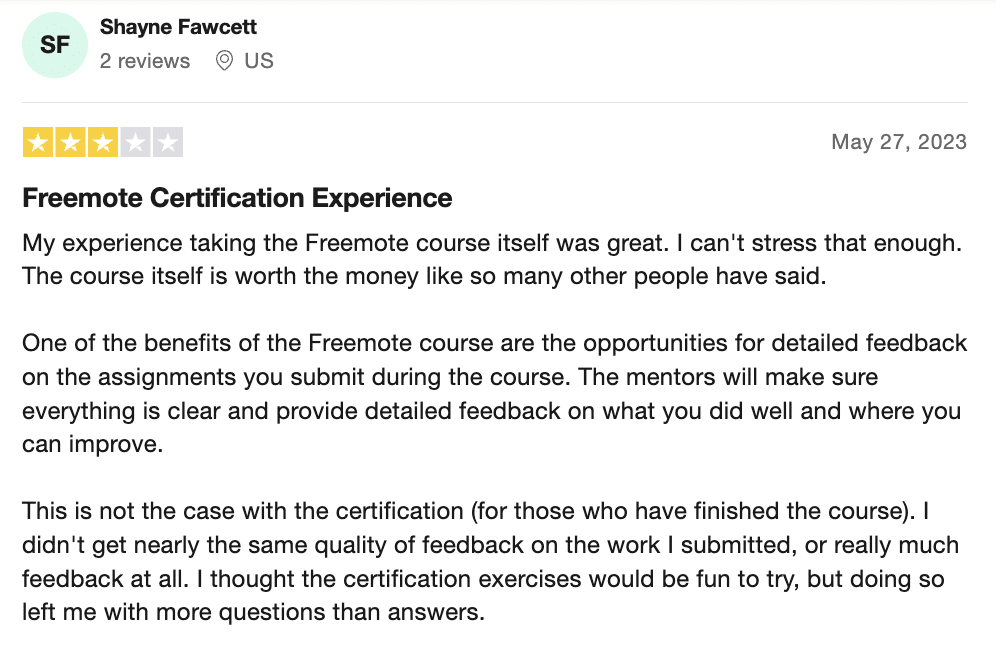Screen dimensions: 996x646
Task: Click the May 27, 2023 date
Action: coord(899,142)
